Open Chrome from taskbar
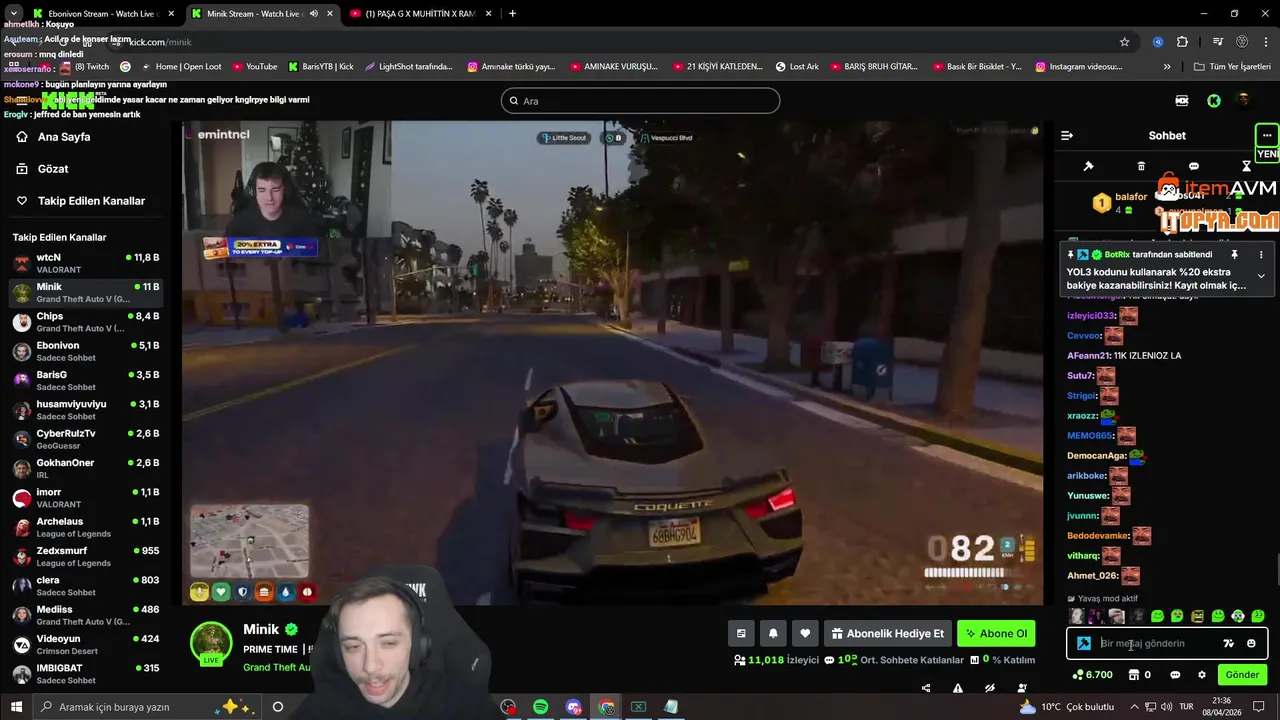 tap(606, 707)
